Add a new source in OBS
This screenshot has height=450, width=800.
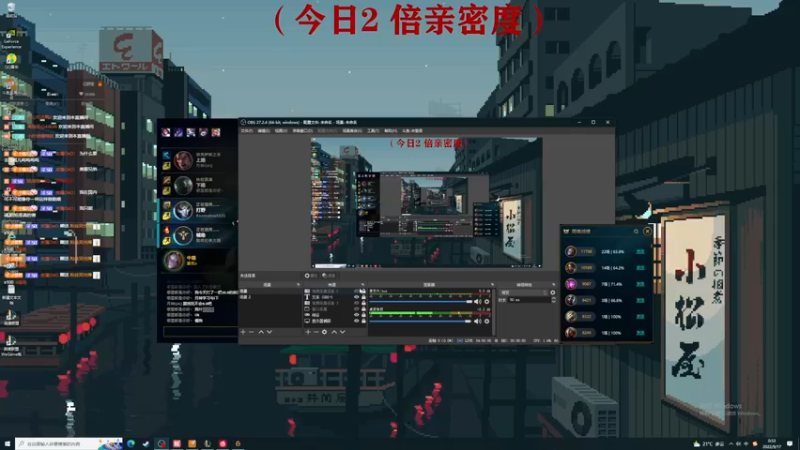point(308,332)
